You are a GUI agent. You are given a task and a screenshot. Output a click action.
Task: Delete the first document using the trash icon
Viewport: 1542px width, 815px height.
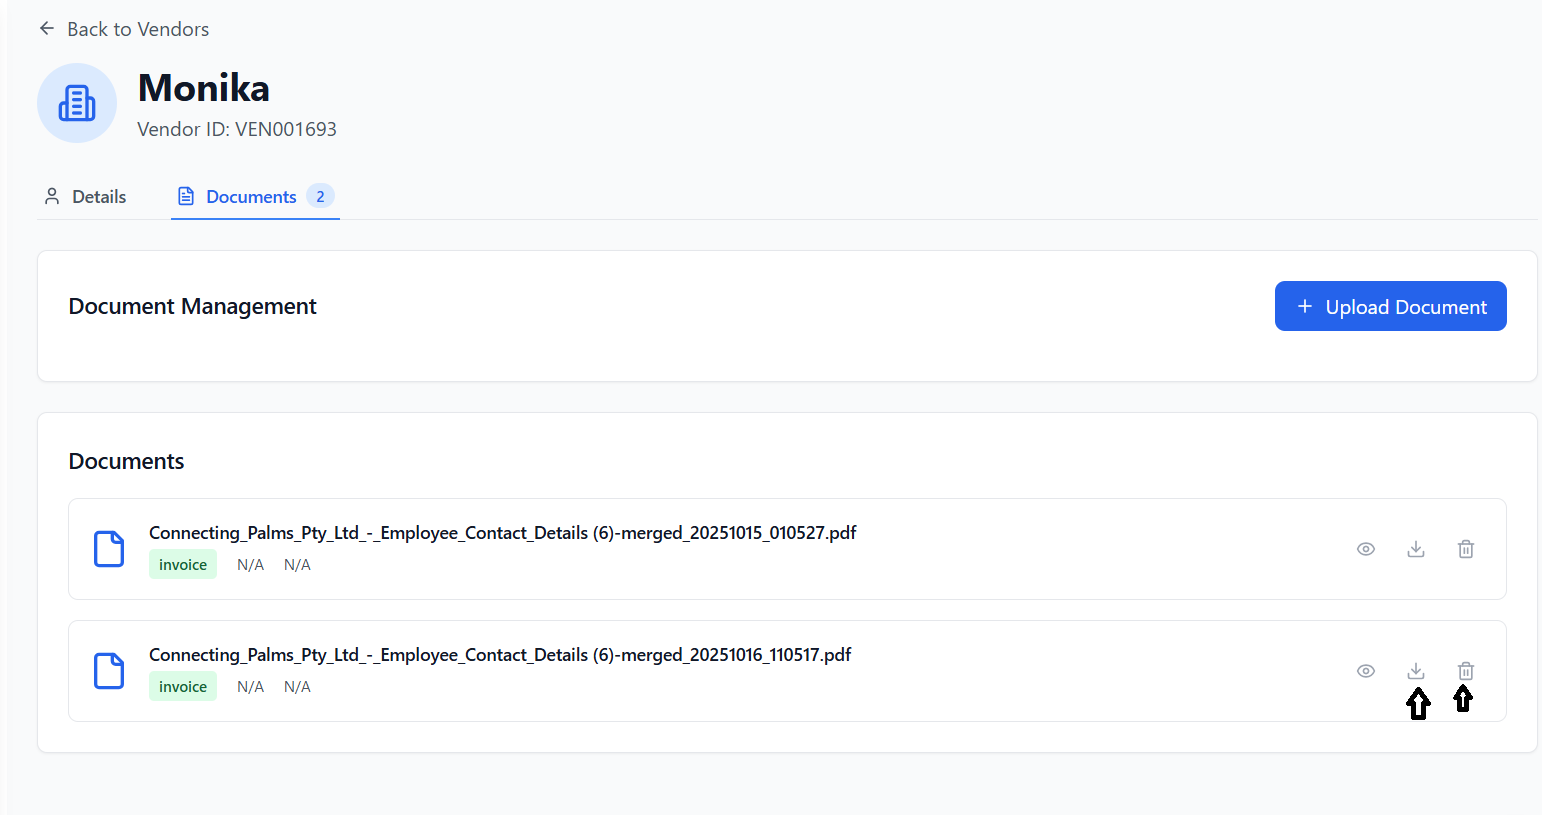(x=1466, y=549)
